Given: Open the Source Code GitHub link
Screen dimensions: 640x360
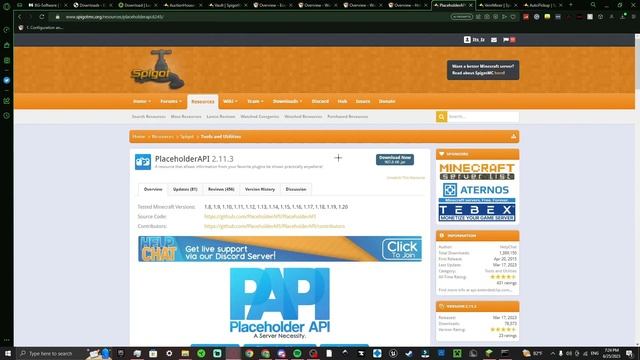Looking at the screenshot, I should click(260, 216).
